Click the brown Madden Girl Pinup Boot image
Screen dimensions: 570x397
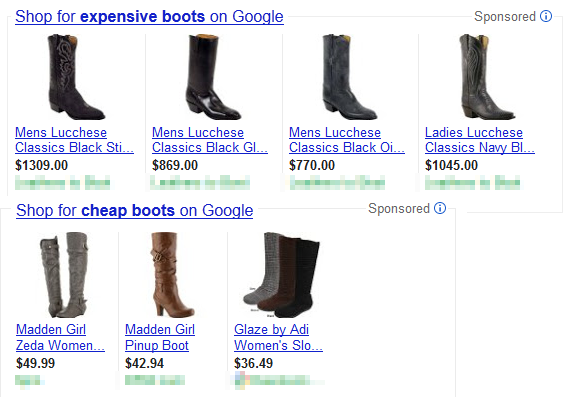172,275
